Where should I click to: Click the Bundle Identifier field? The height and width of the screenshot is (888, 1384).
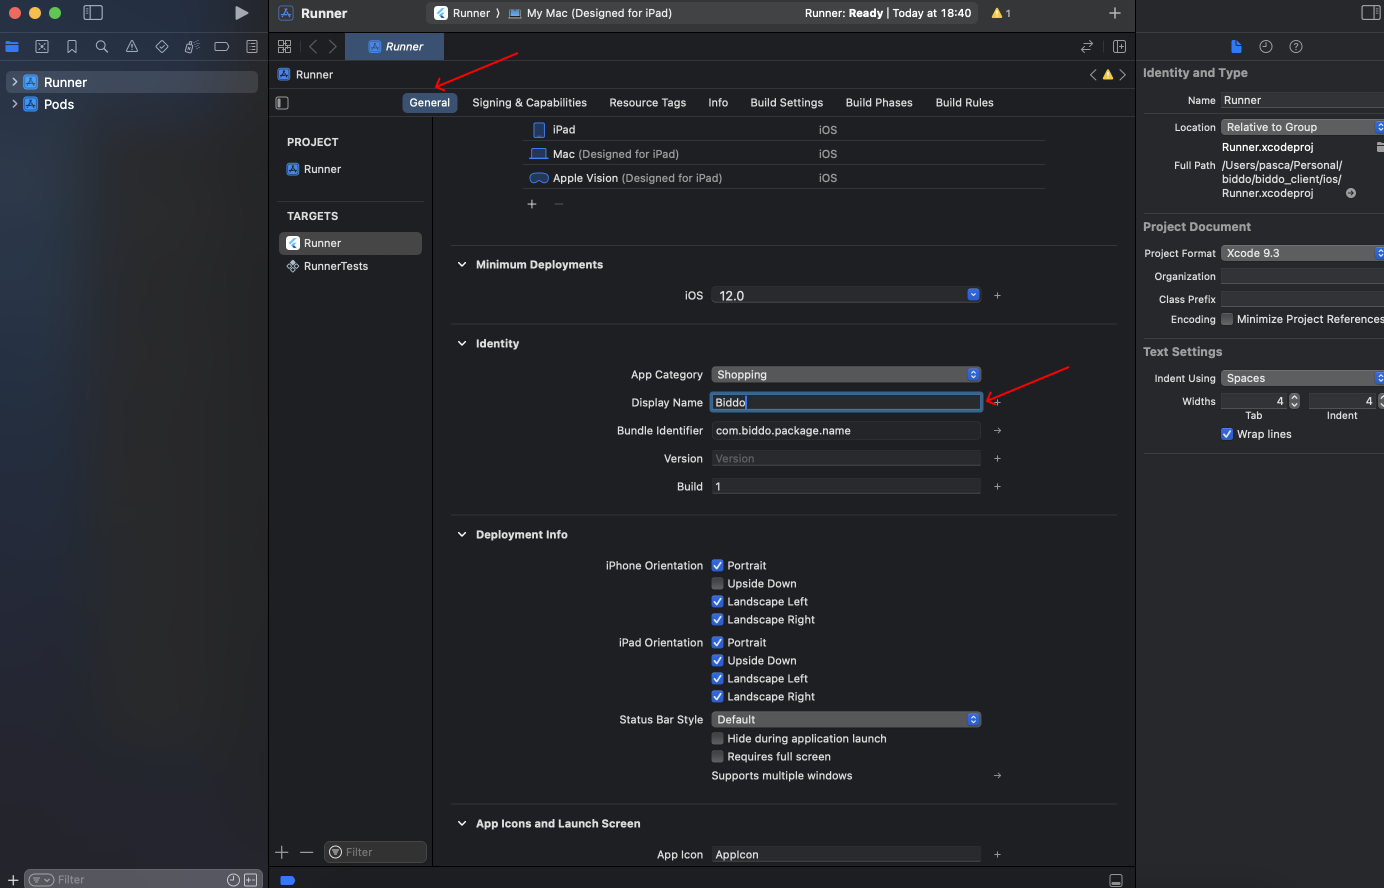(x=846, y=431)
